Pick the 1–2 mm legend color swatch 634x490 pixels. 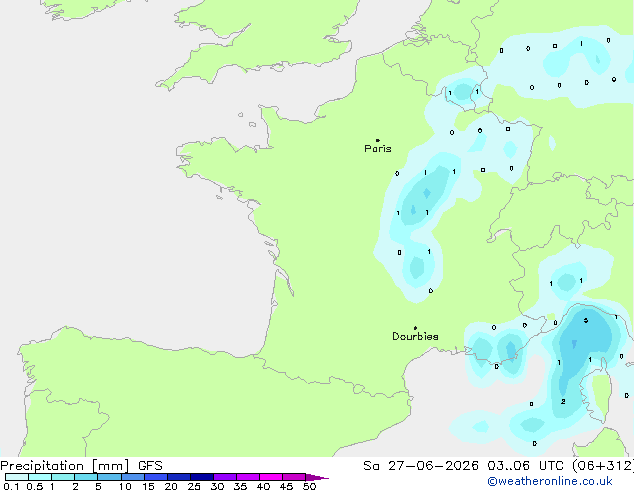pos(63,477)
